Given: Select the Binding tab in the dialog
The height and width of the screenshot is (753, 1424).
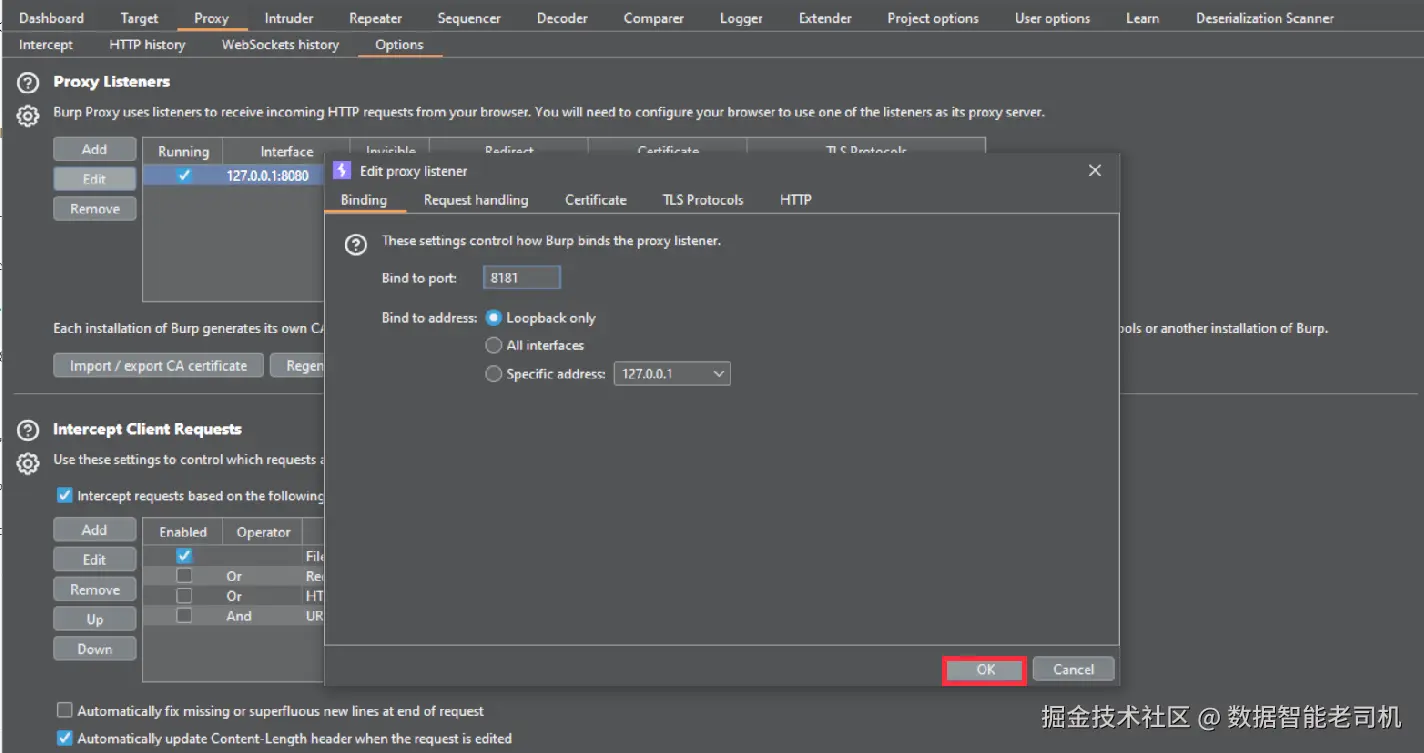Looking at the screenshot, I should (364, 200).
